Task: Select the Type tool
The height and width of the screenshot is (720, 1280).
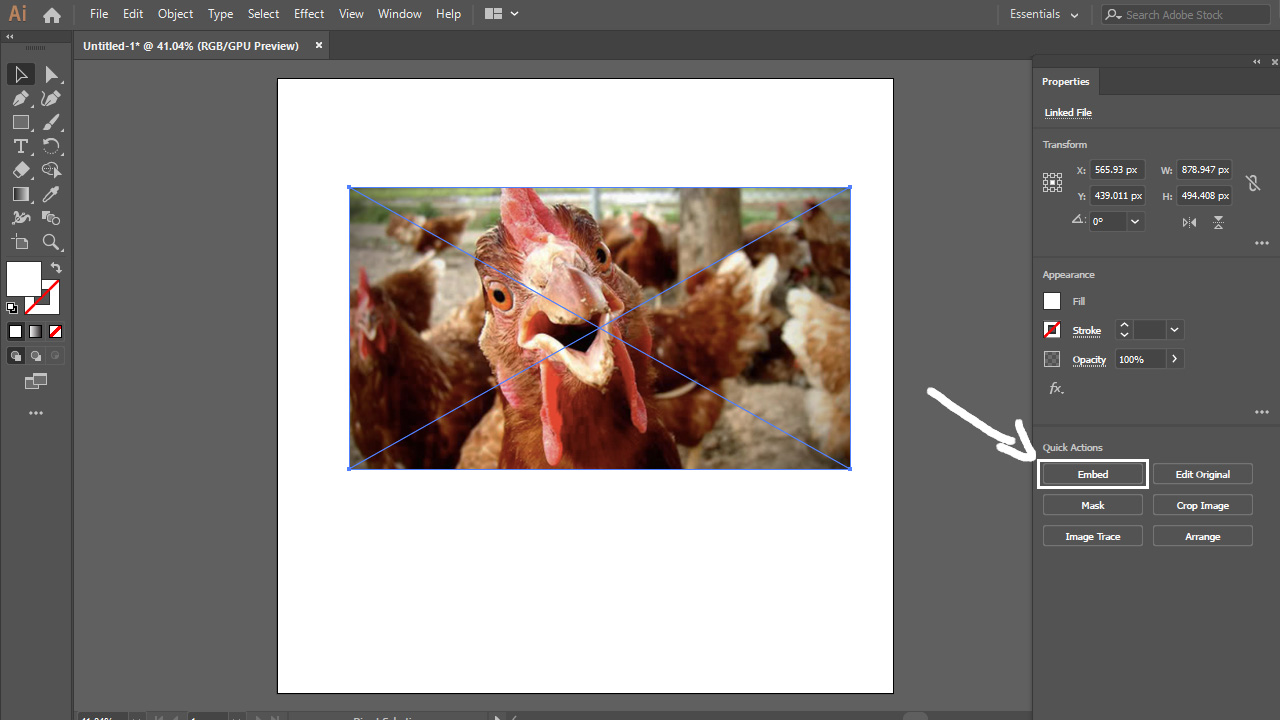Action: (x=20, y=147)
